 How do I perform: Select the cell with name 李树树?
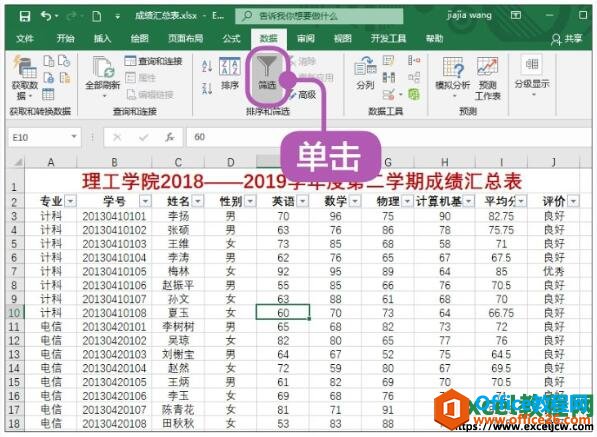tap(178, 327)
